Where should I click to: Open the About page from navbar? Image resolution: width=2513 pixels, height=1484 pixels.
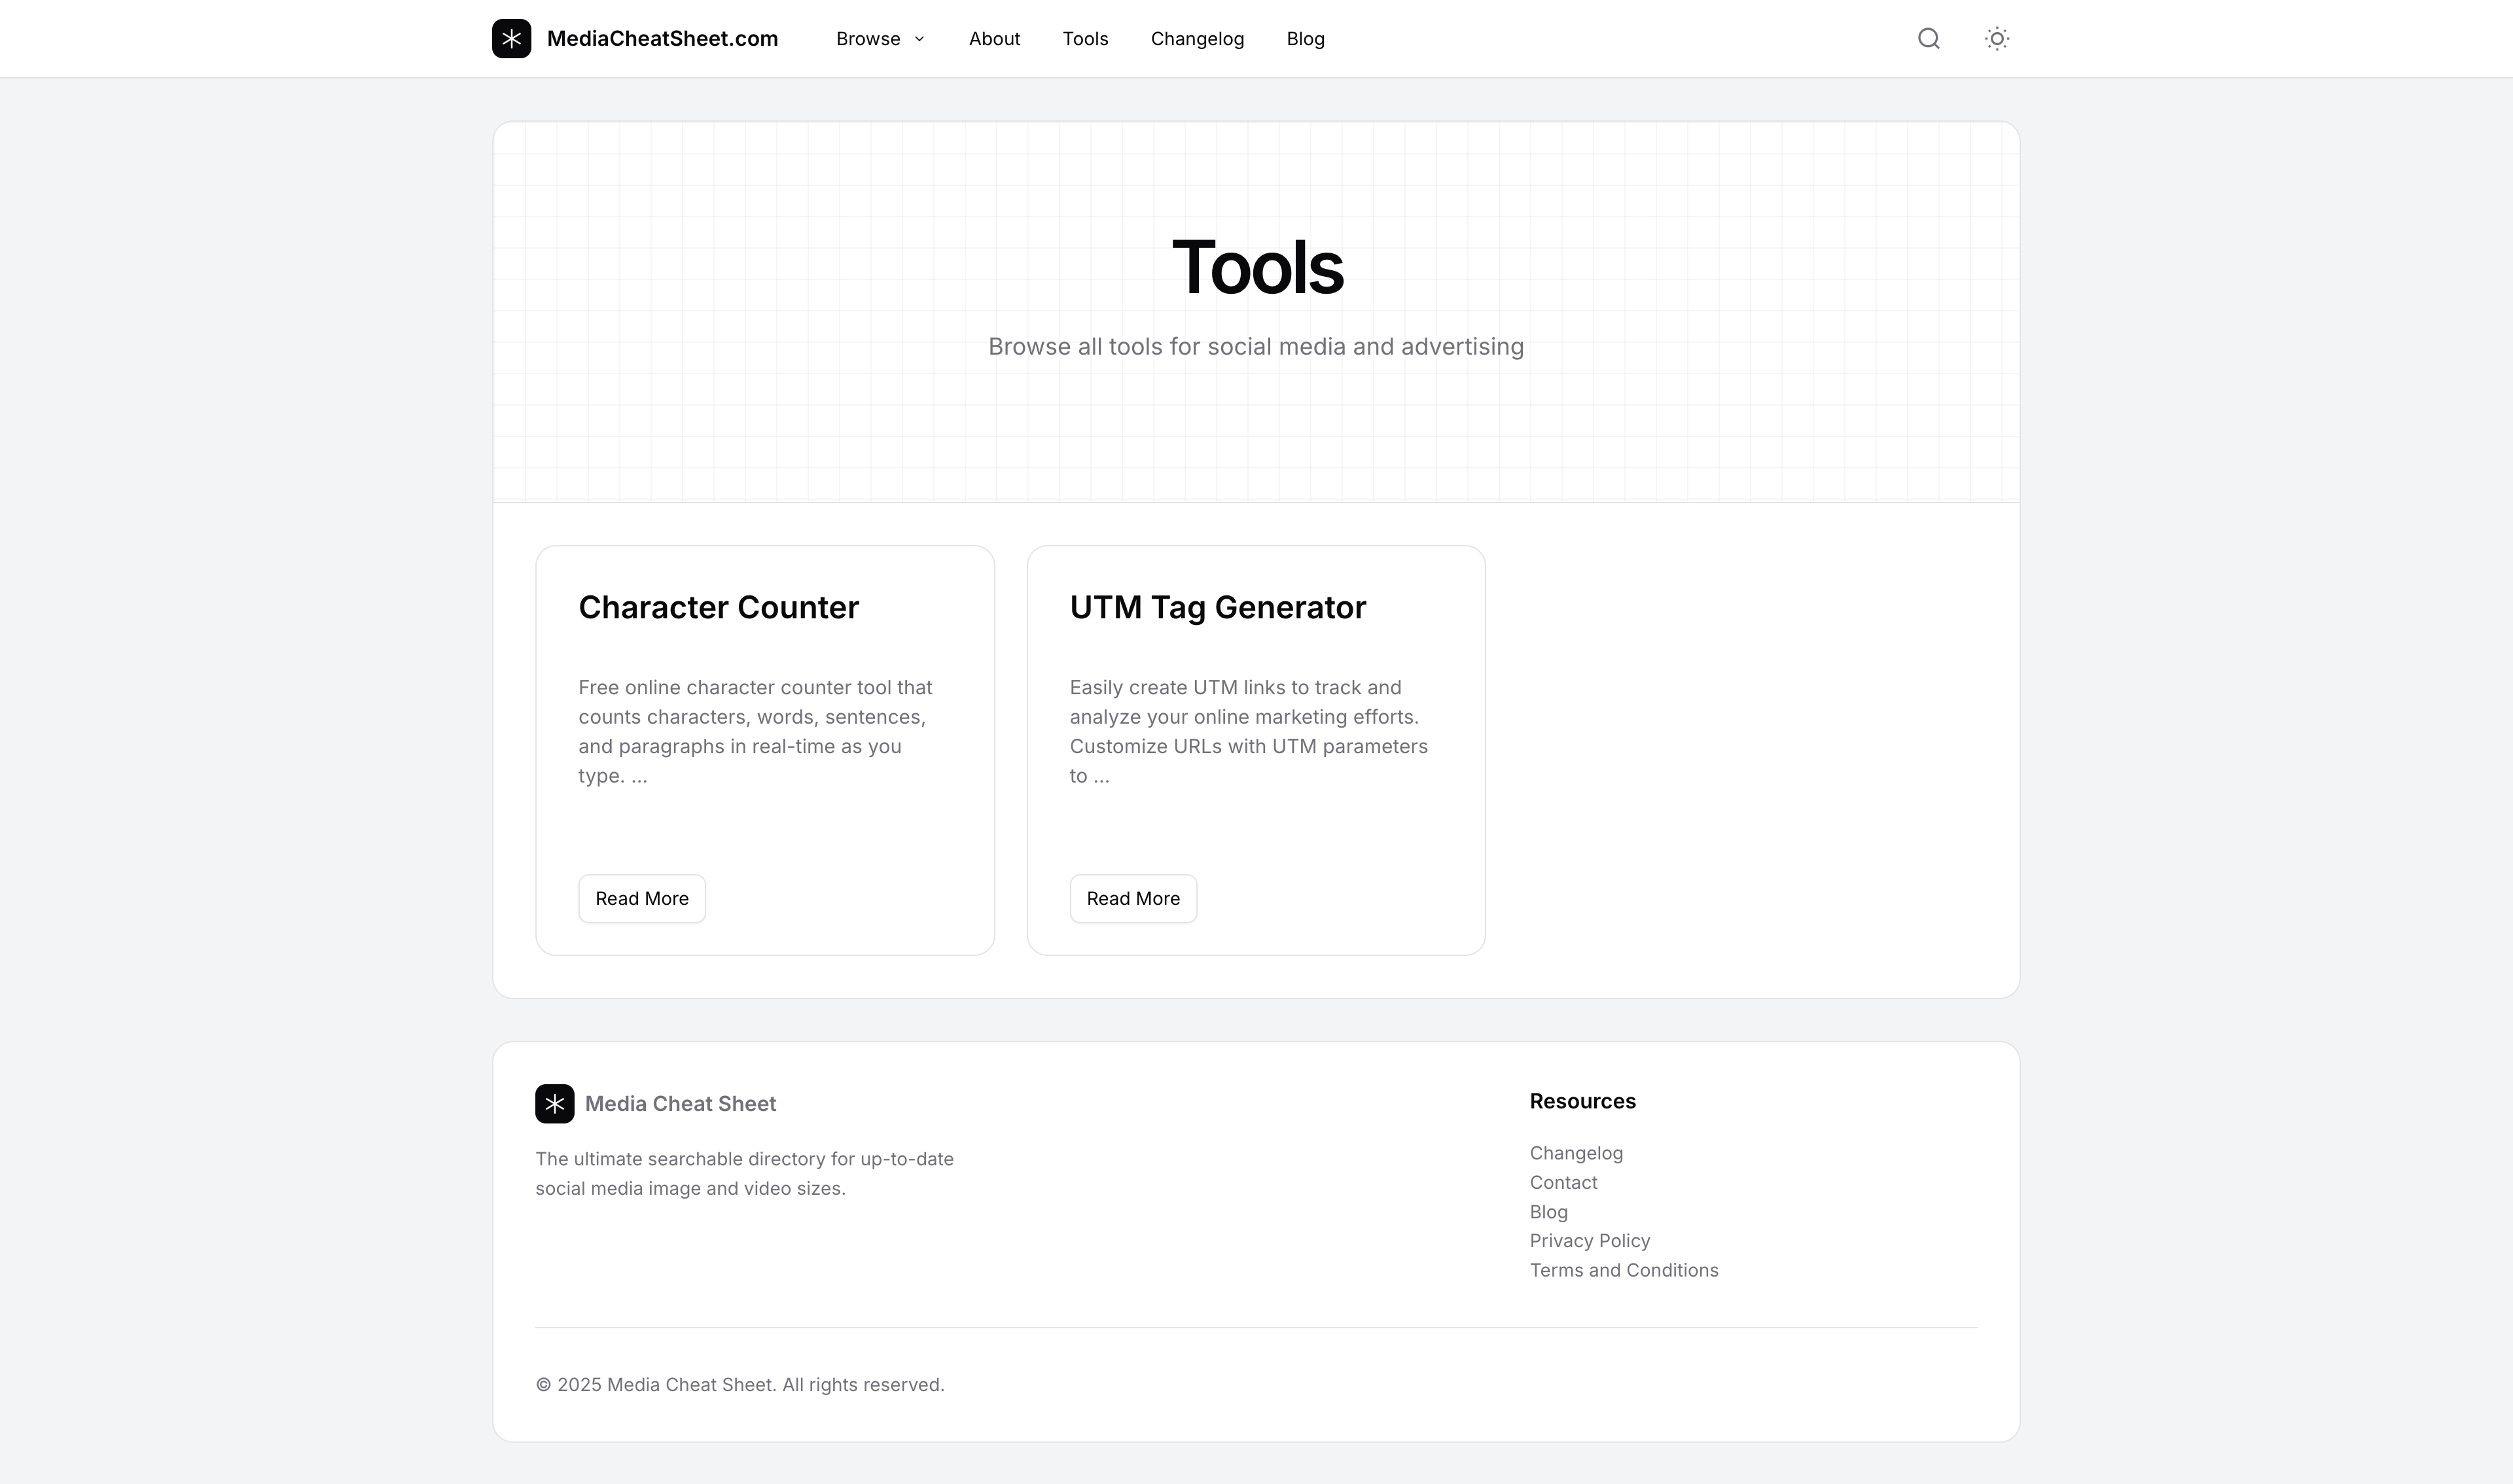click(994, 39)
